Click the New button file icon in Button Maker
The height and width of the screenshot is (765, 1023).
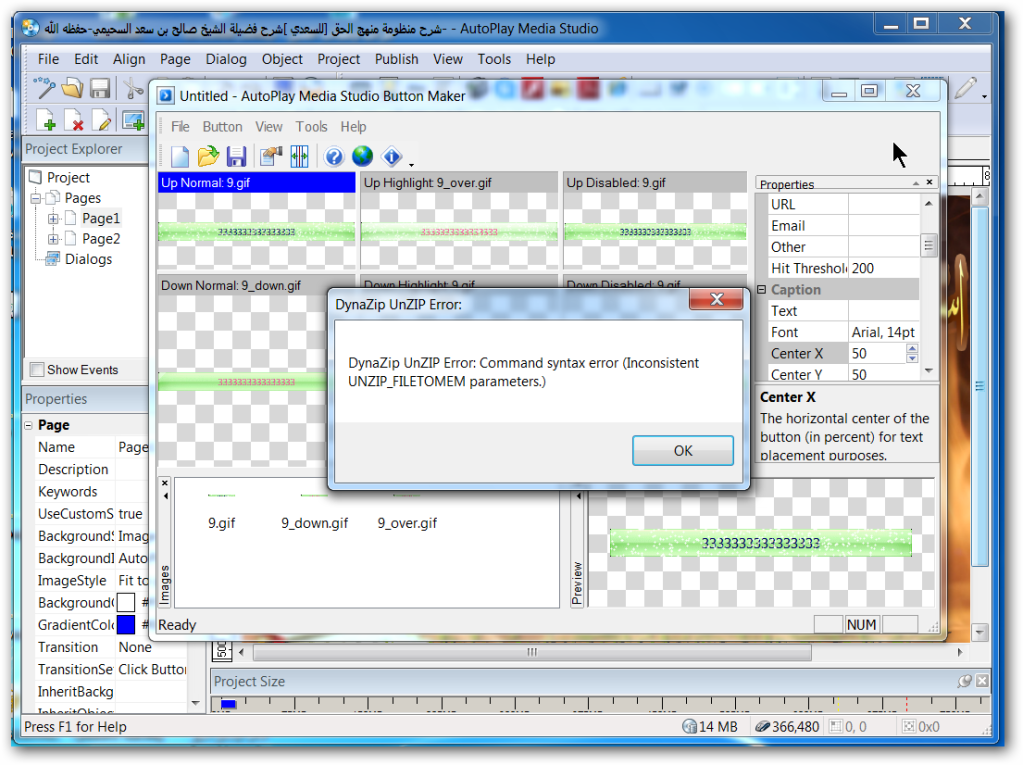(x=179, y=156)
